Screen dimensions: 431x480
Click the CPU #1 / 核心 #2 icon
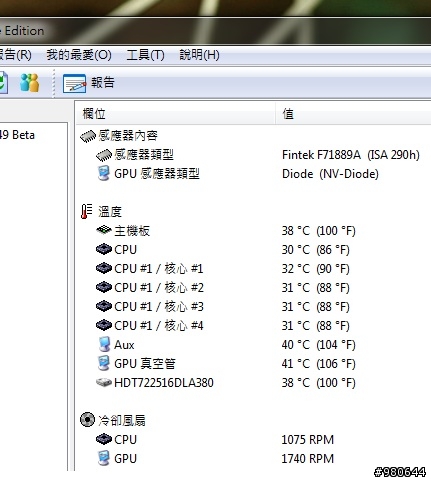click(x=104, y=287)
